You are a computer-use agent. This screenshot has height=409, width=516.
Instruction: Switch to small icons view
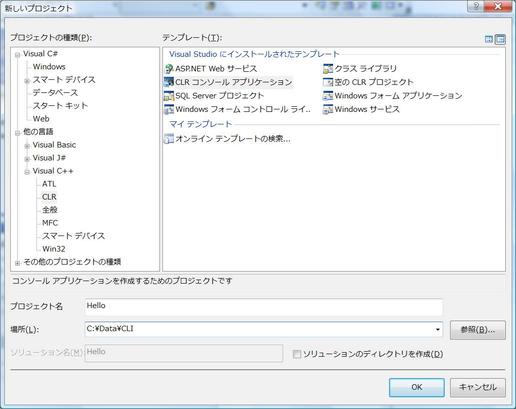[500, 39]
